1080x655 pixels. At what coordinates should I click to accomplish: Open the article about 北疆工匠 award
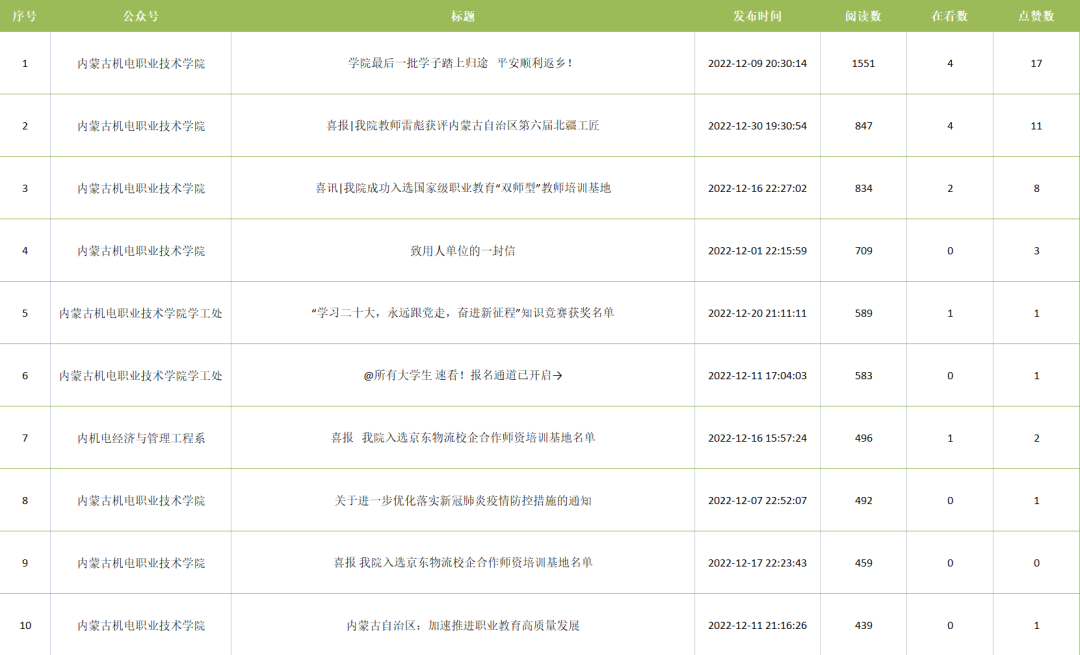click(x=462, y=126)
